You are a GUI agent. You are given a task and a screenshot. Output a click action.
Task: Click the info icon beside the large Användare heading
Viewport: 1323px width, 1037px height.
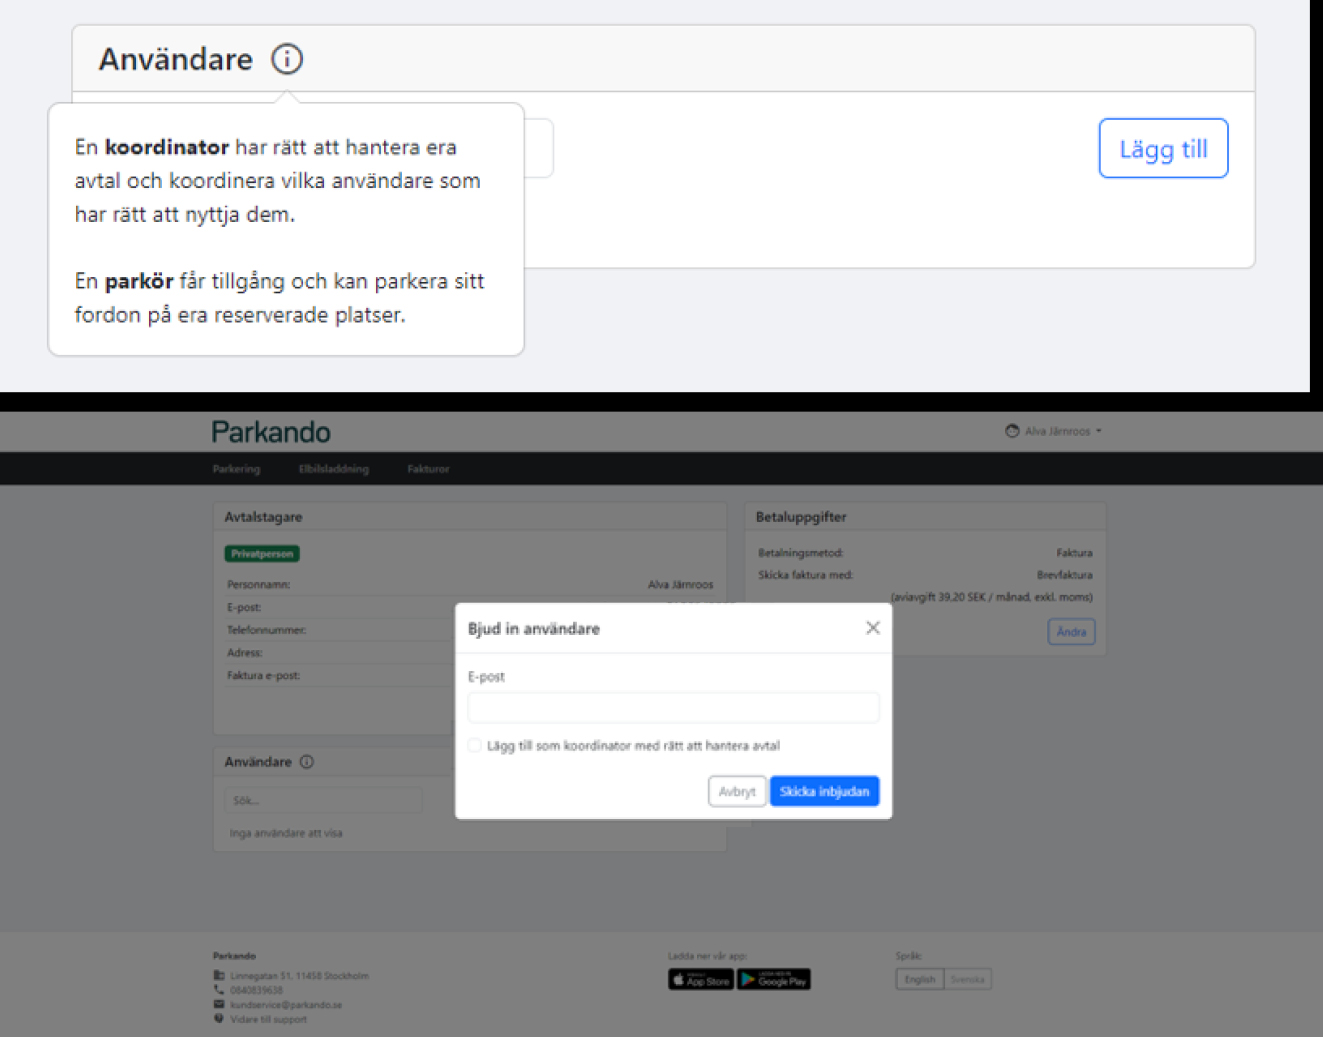(287, 59)
